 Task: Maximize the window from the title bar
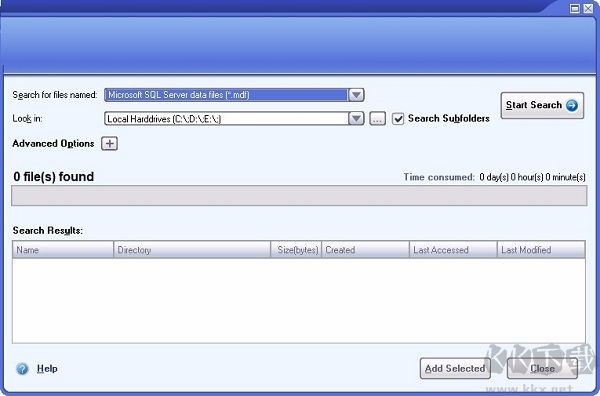(x=575, y=8)
